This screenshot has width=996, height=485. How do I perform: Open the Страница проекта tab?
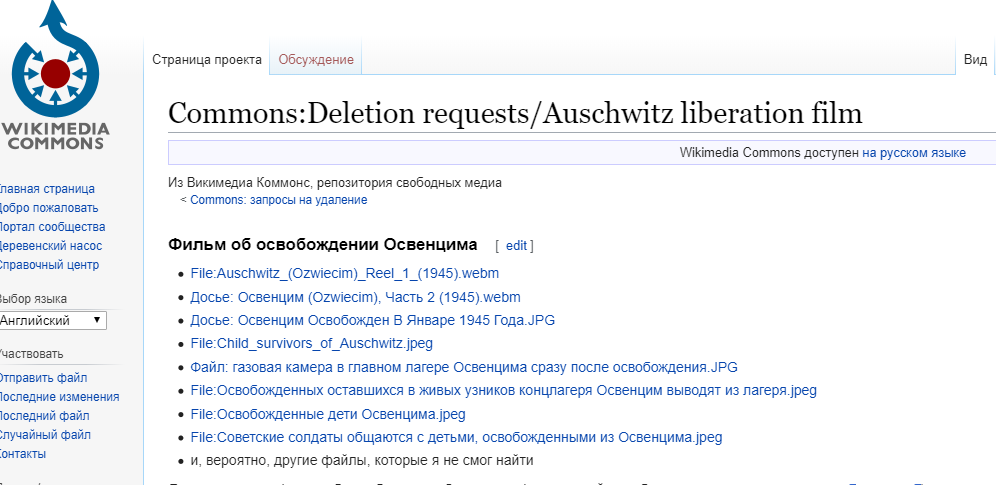click(206, 60)
